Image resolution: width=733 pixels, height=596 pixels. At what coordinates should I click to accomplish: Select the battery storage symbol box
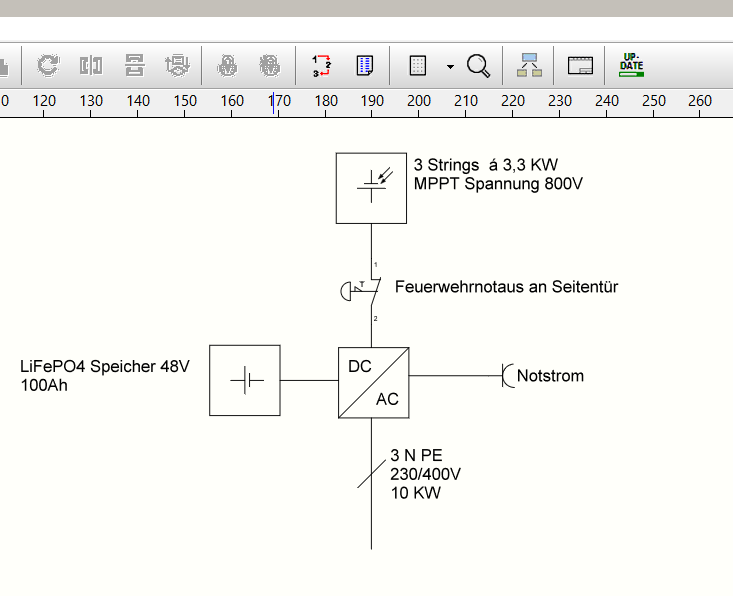(x=245, y=381)
